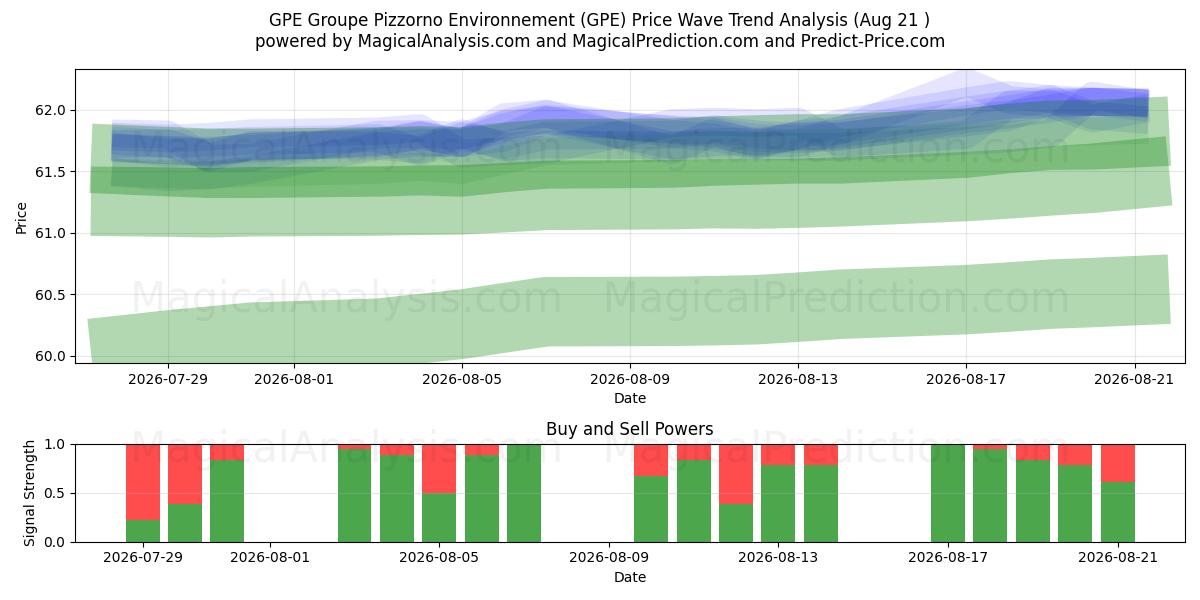The width and height of the screenshot is (1200, 600).
Task: Click 2026-07-29 on the signal chart axis
Action: click(143, 558)
